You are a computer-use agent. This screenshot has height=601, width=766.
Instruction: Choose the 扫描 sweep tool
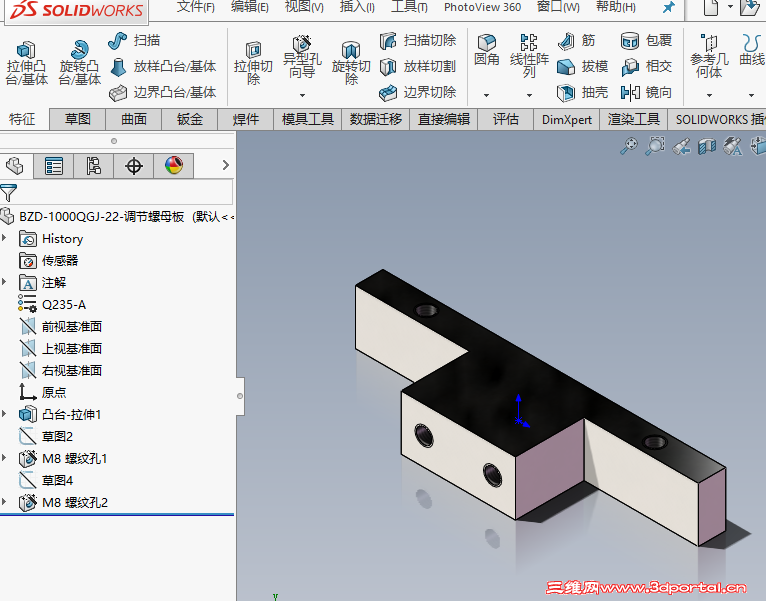pyautogui.click(x=134, y=41)
